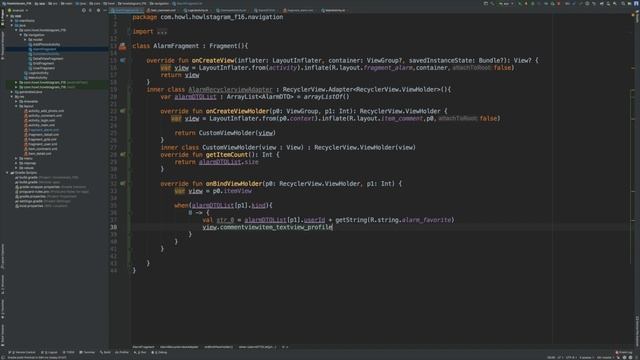This screenshot has height=360, width=640.
Task: Open the Android project view dropdown
Action: click(x=18, y=11)
